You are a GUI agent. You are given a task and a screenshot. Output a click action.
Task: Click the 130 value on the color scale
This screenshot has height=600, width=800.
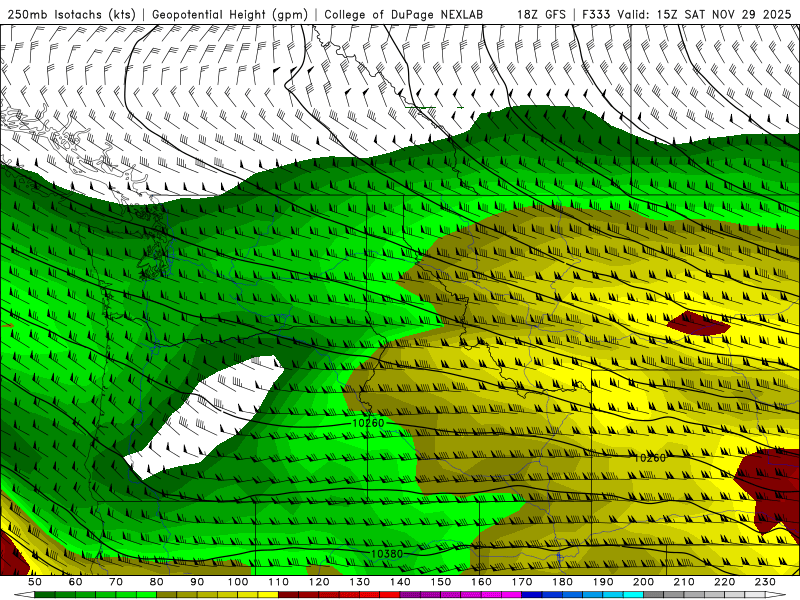pyautogui.click(x=359, y=582)
